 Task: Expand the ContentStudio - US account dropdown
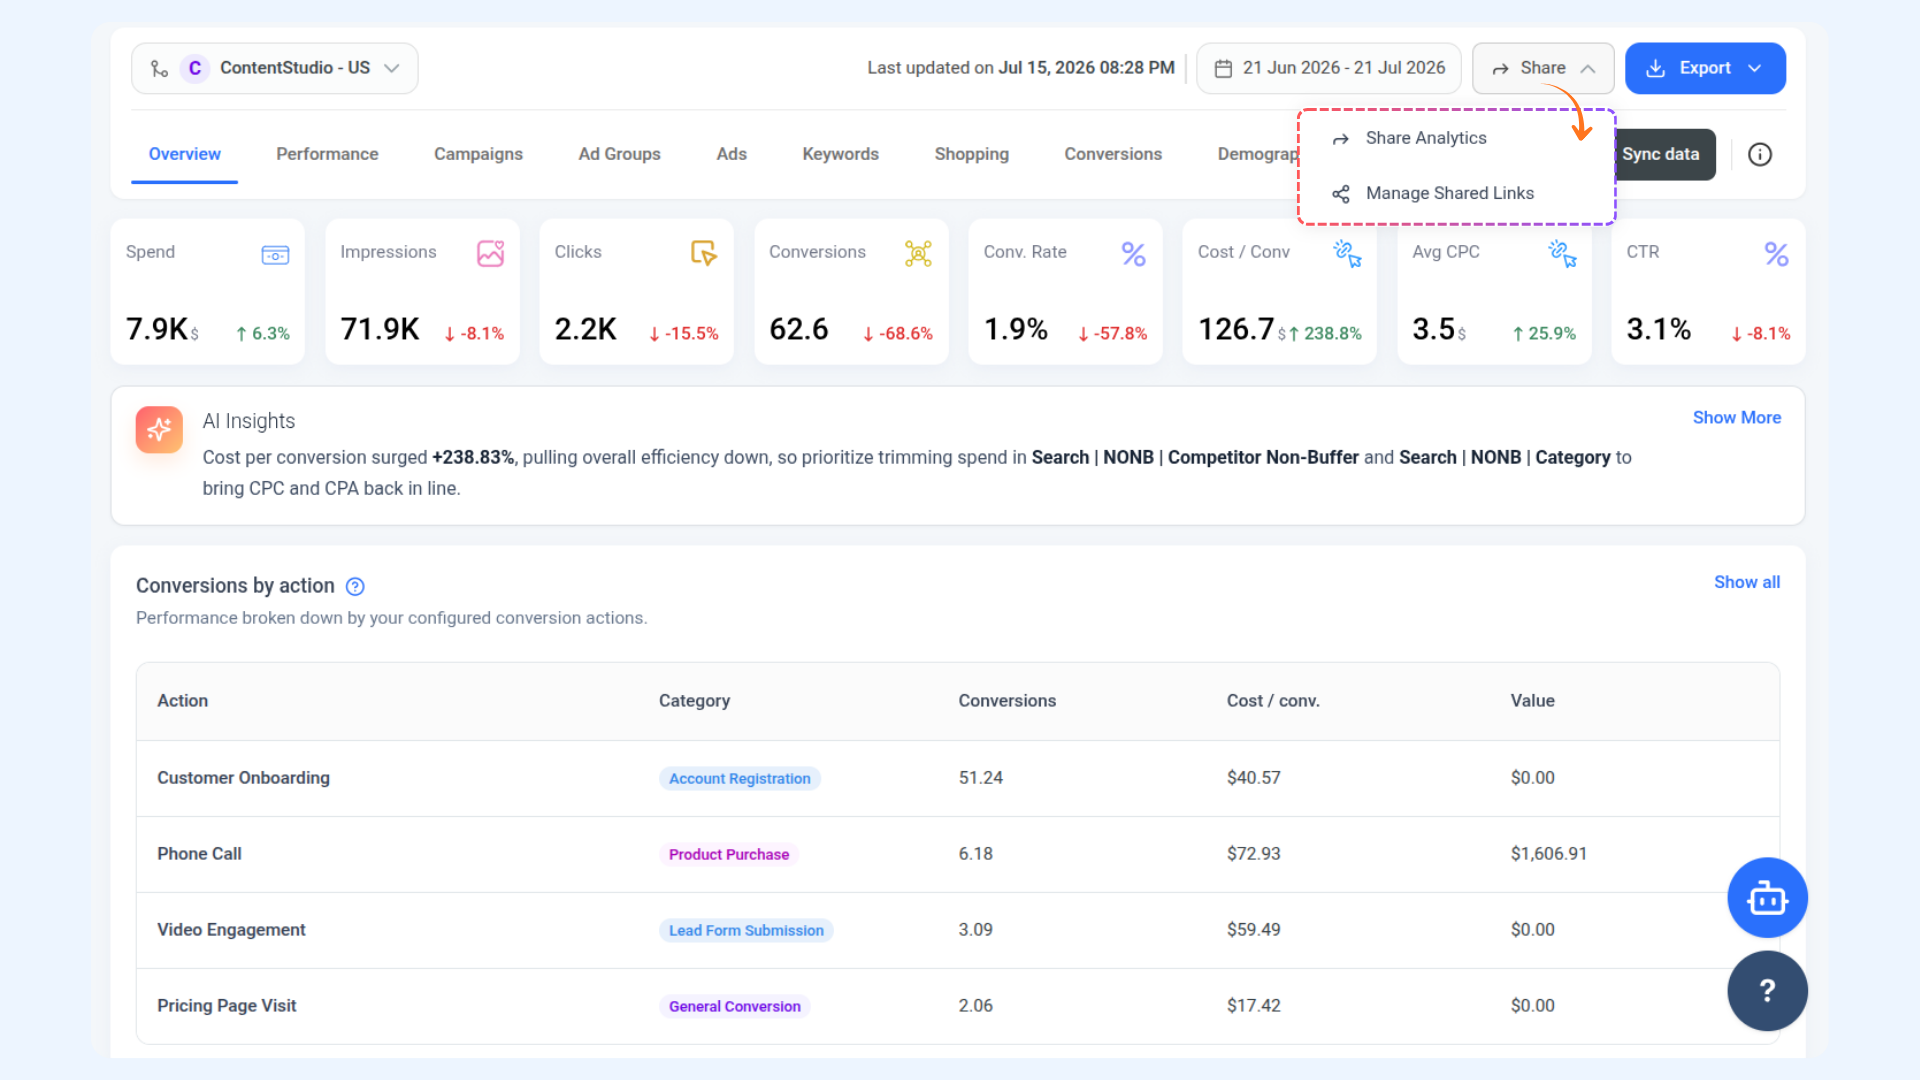274,68
